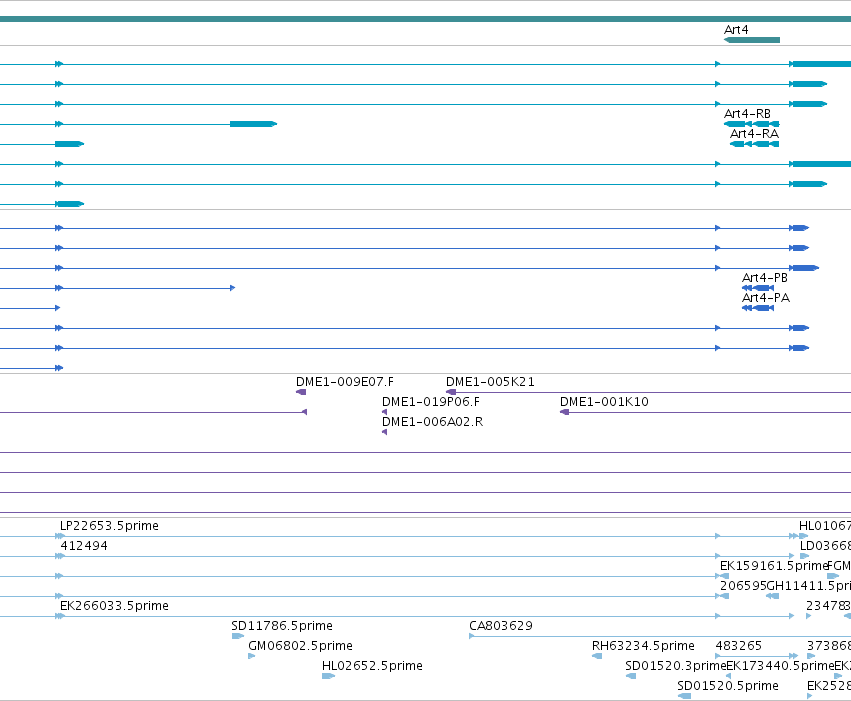
Task: Click the HL02652.5prime EST label
Action: [x=372, y=666]
